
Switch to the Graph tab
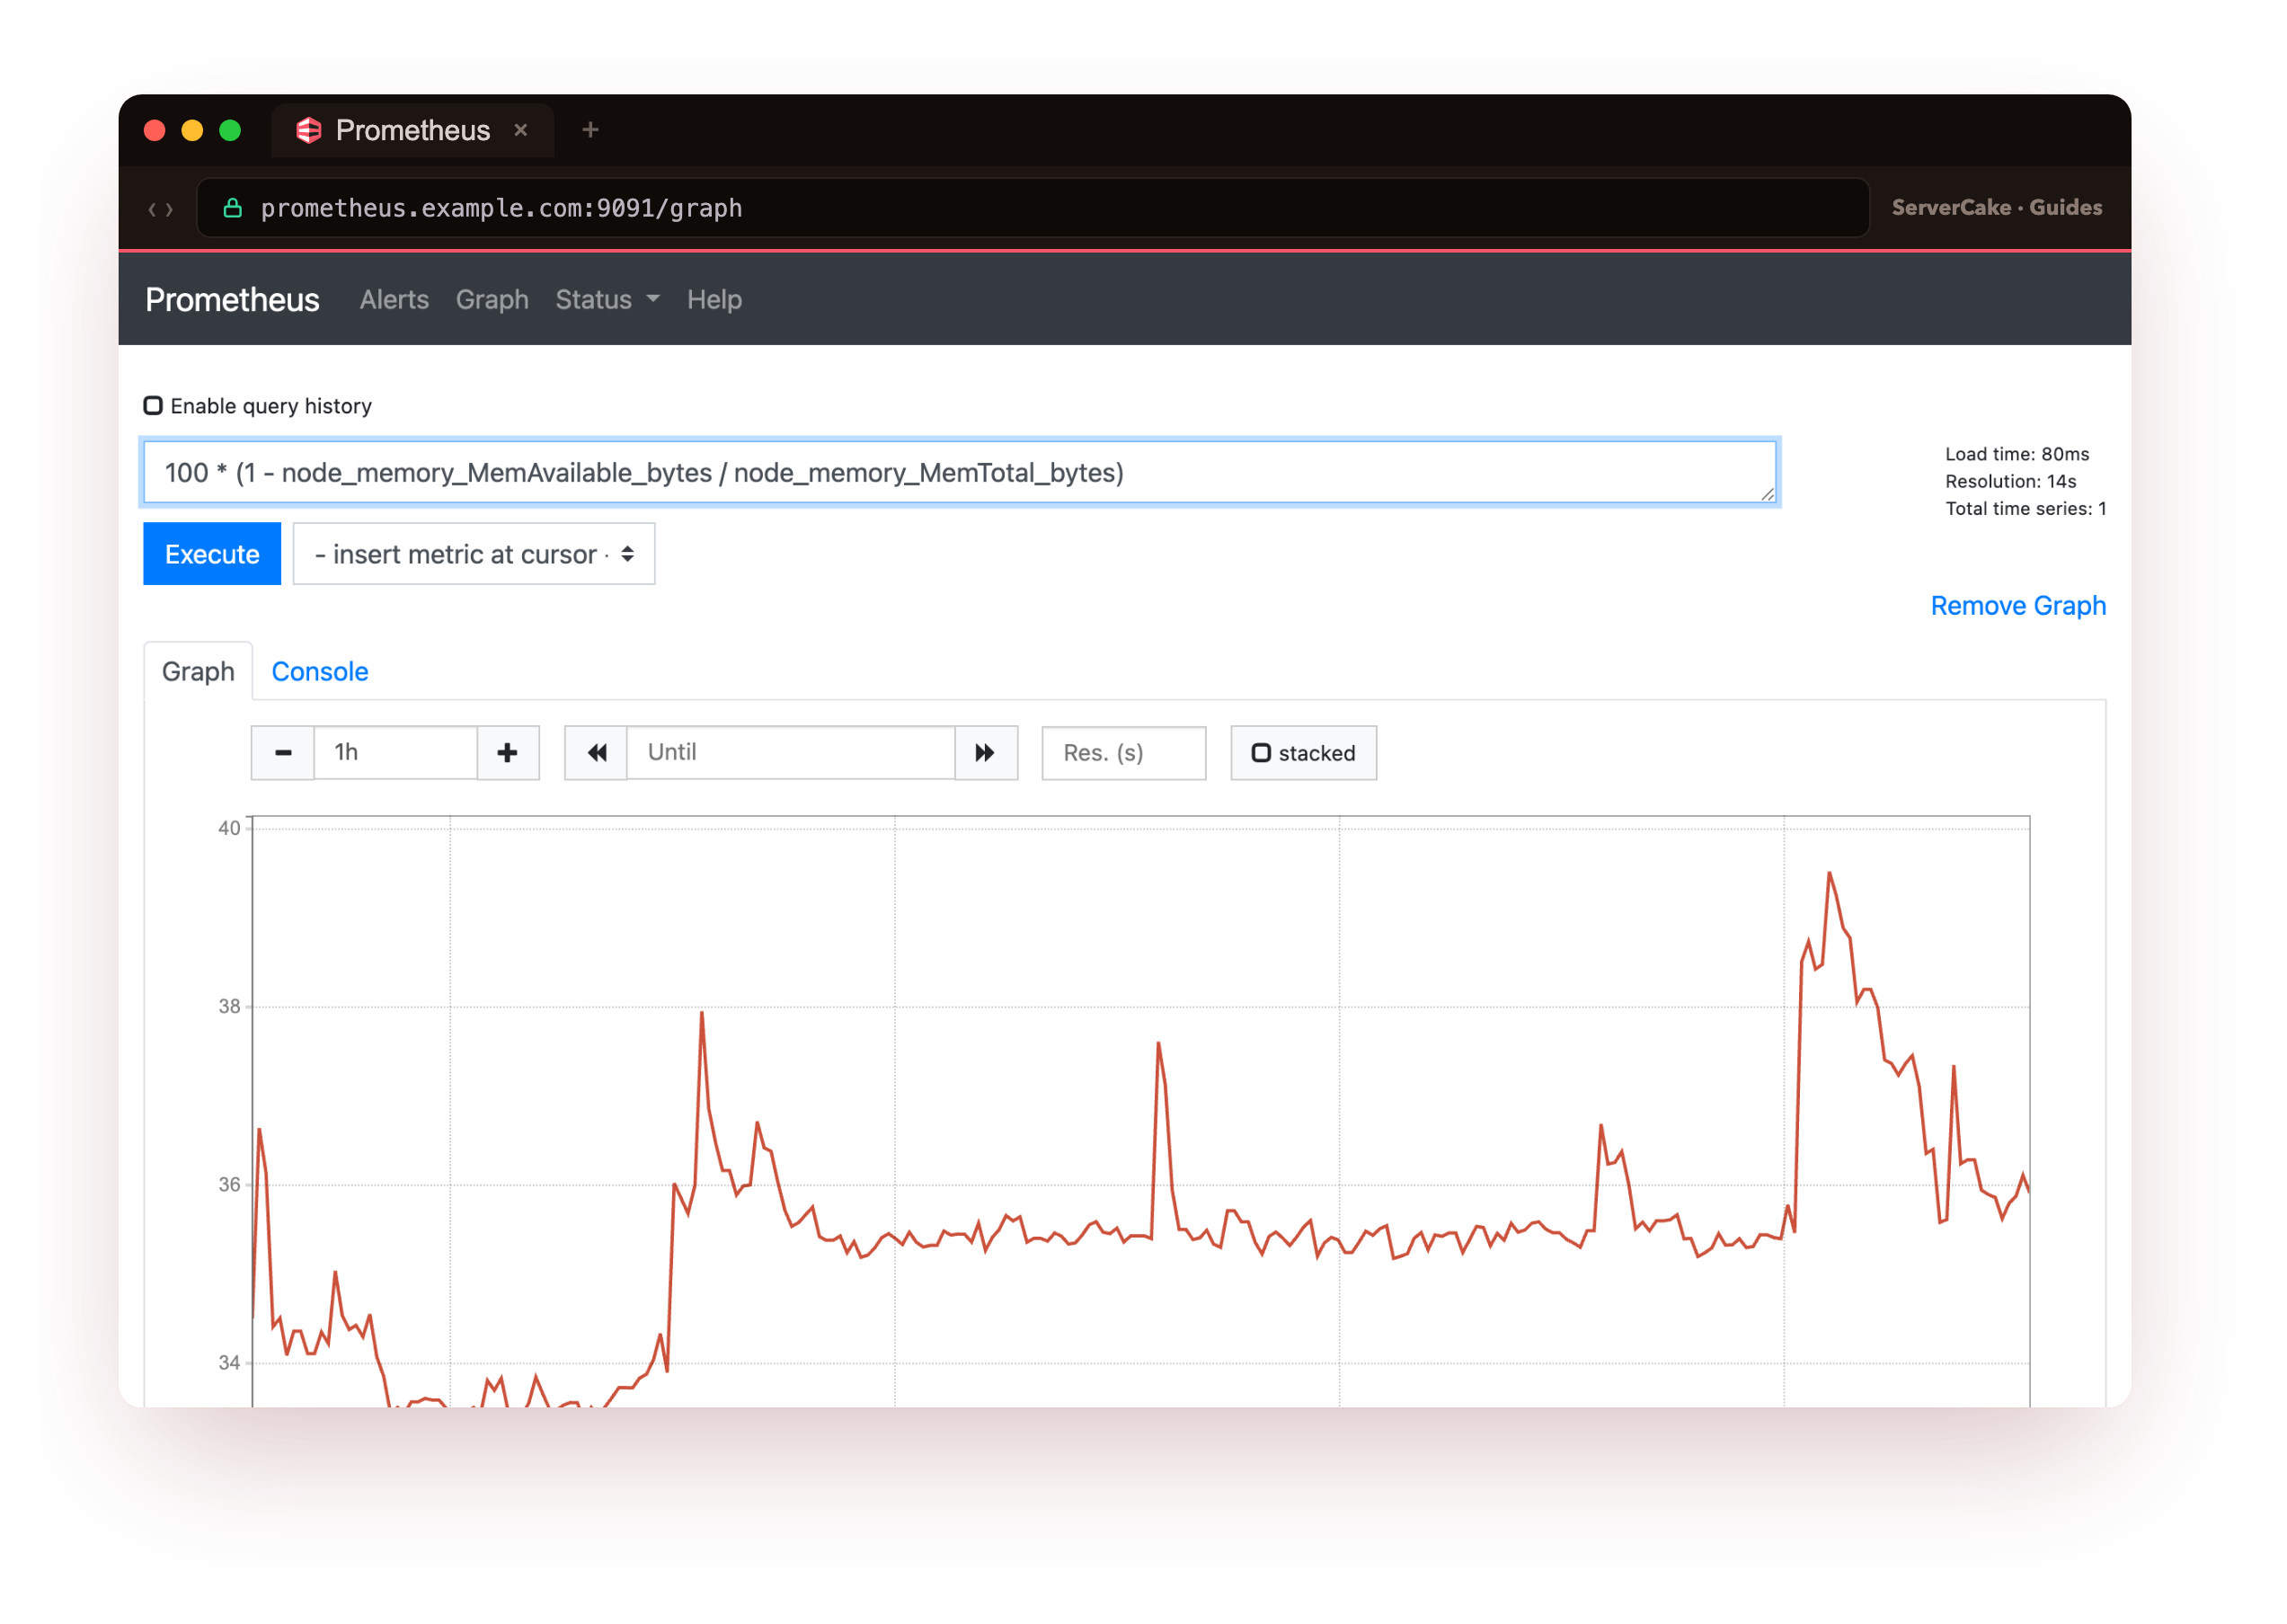[x=198, y=672]
